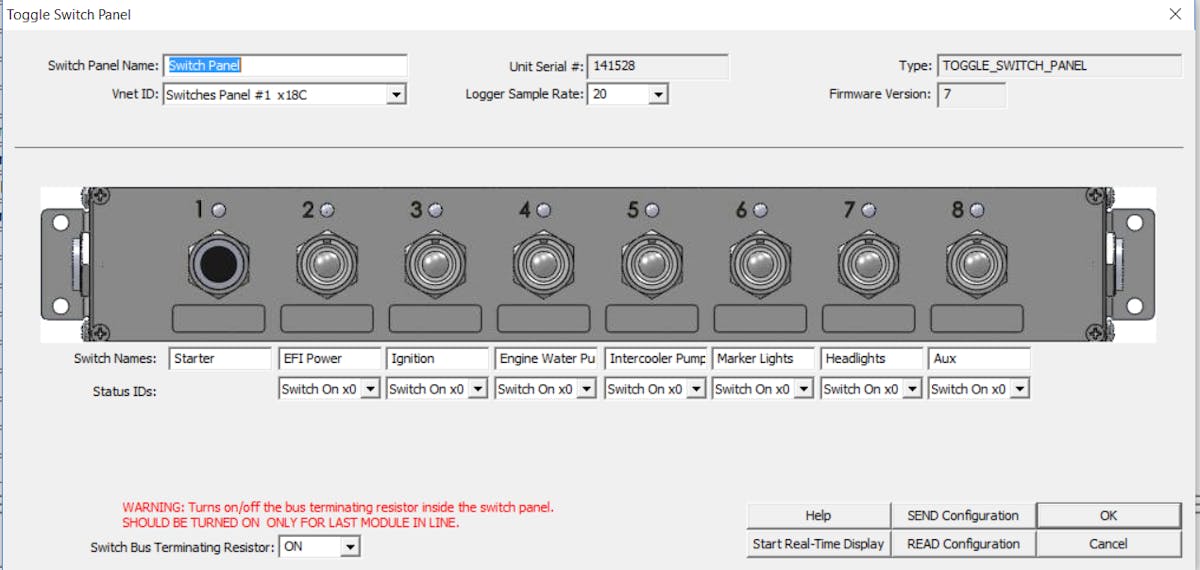The width and height of the screenshot is (1200, 570).
Task: Click the indicator LED next to switch 8
Action: tap(977, 210)
